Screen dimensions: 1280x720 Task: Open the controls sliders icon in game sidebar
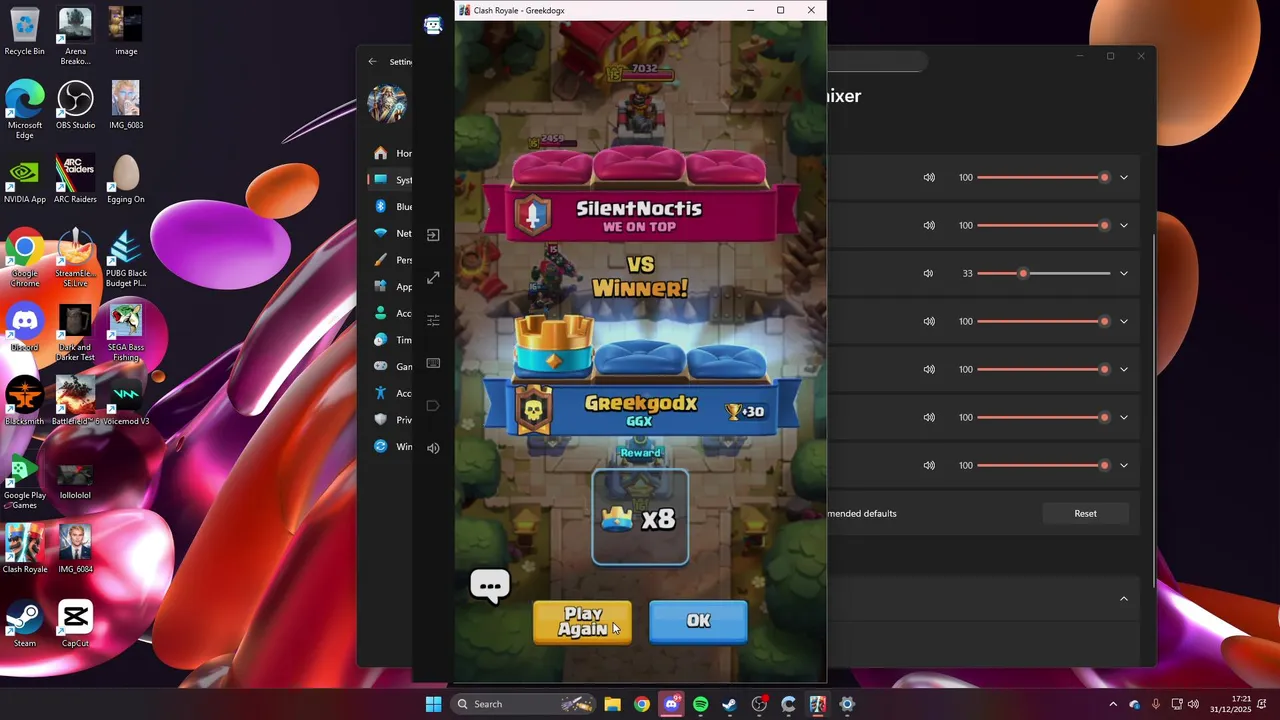(433, 321)
